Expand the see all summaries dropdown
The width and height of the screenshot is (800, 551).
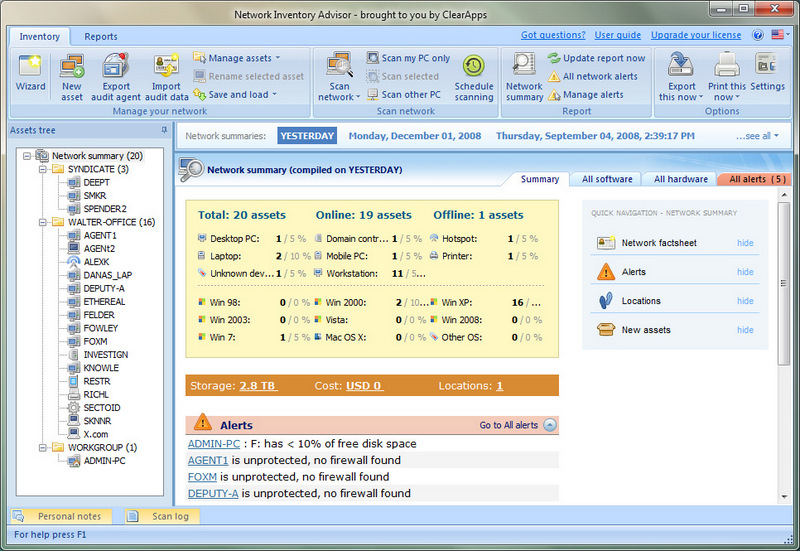click(x=757, y=136)
